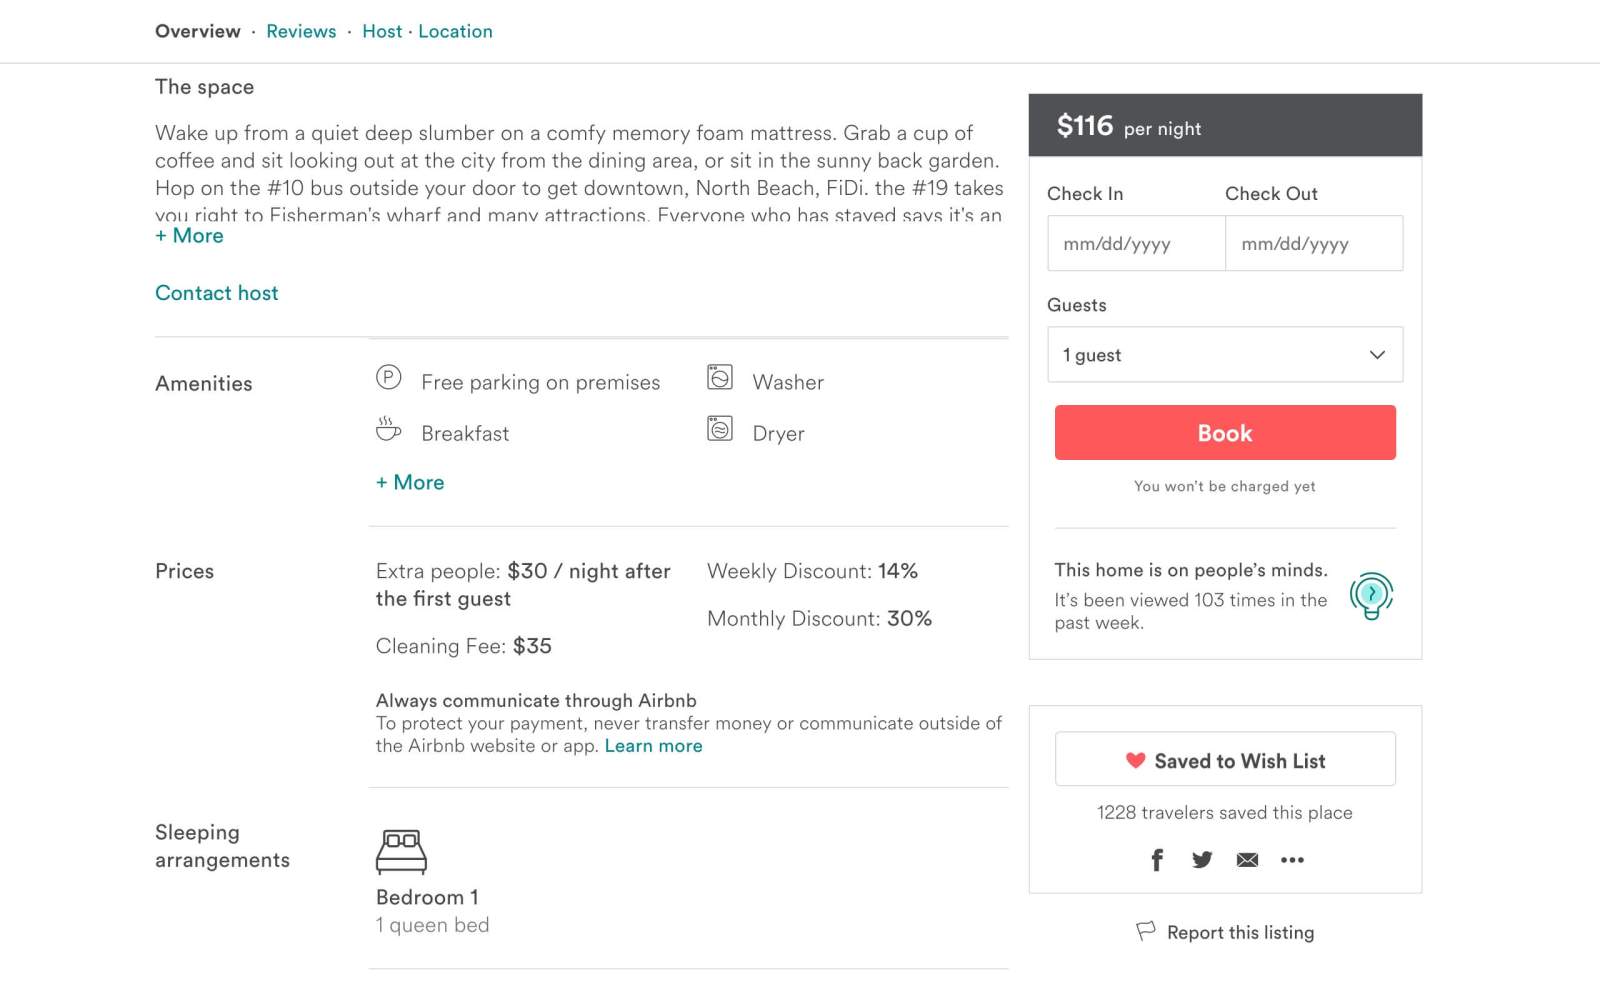1600x1000 pixels.
Task: Click the email share envelope icon
Action: 1247,860
